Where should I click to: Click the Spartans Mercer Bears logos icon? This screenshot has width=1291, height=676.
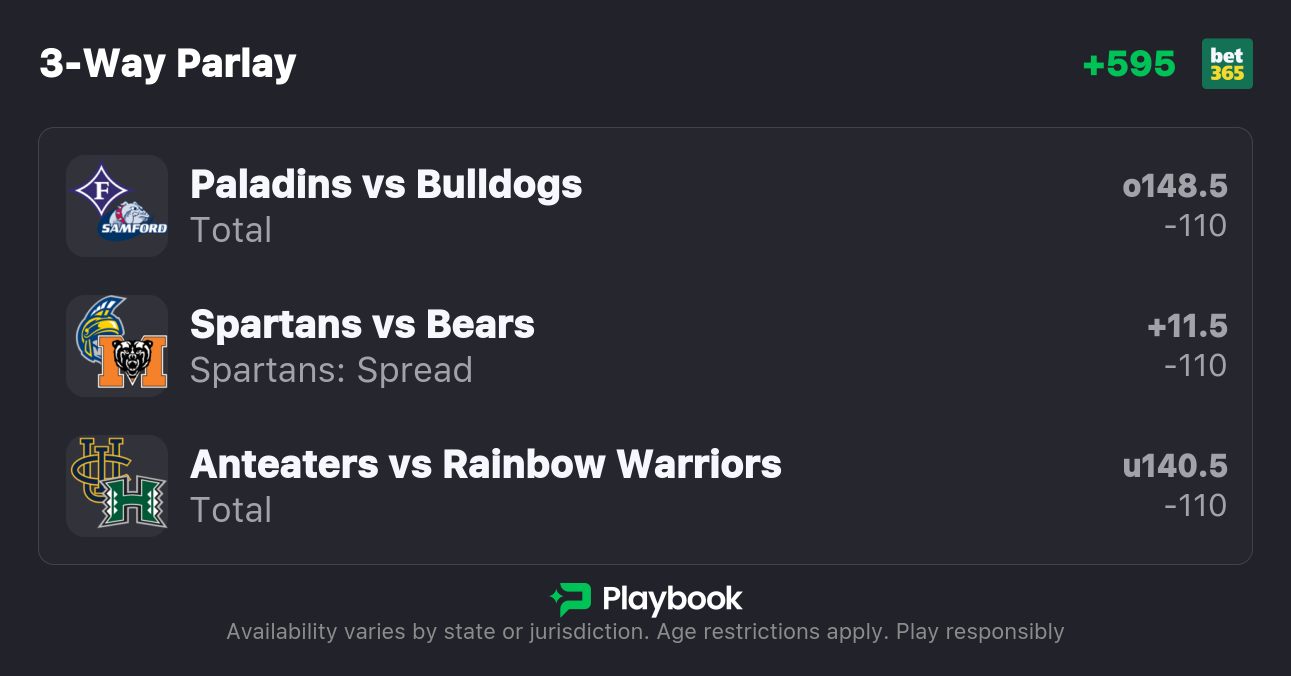pos(117,346)
